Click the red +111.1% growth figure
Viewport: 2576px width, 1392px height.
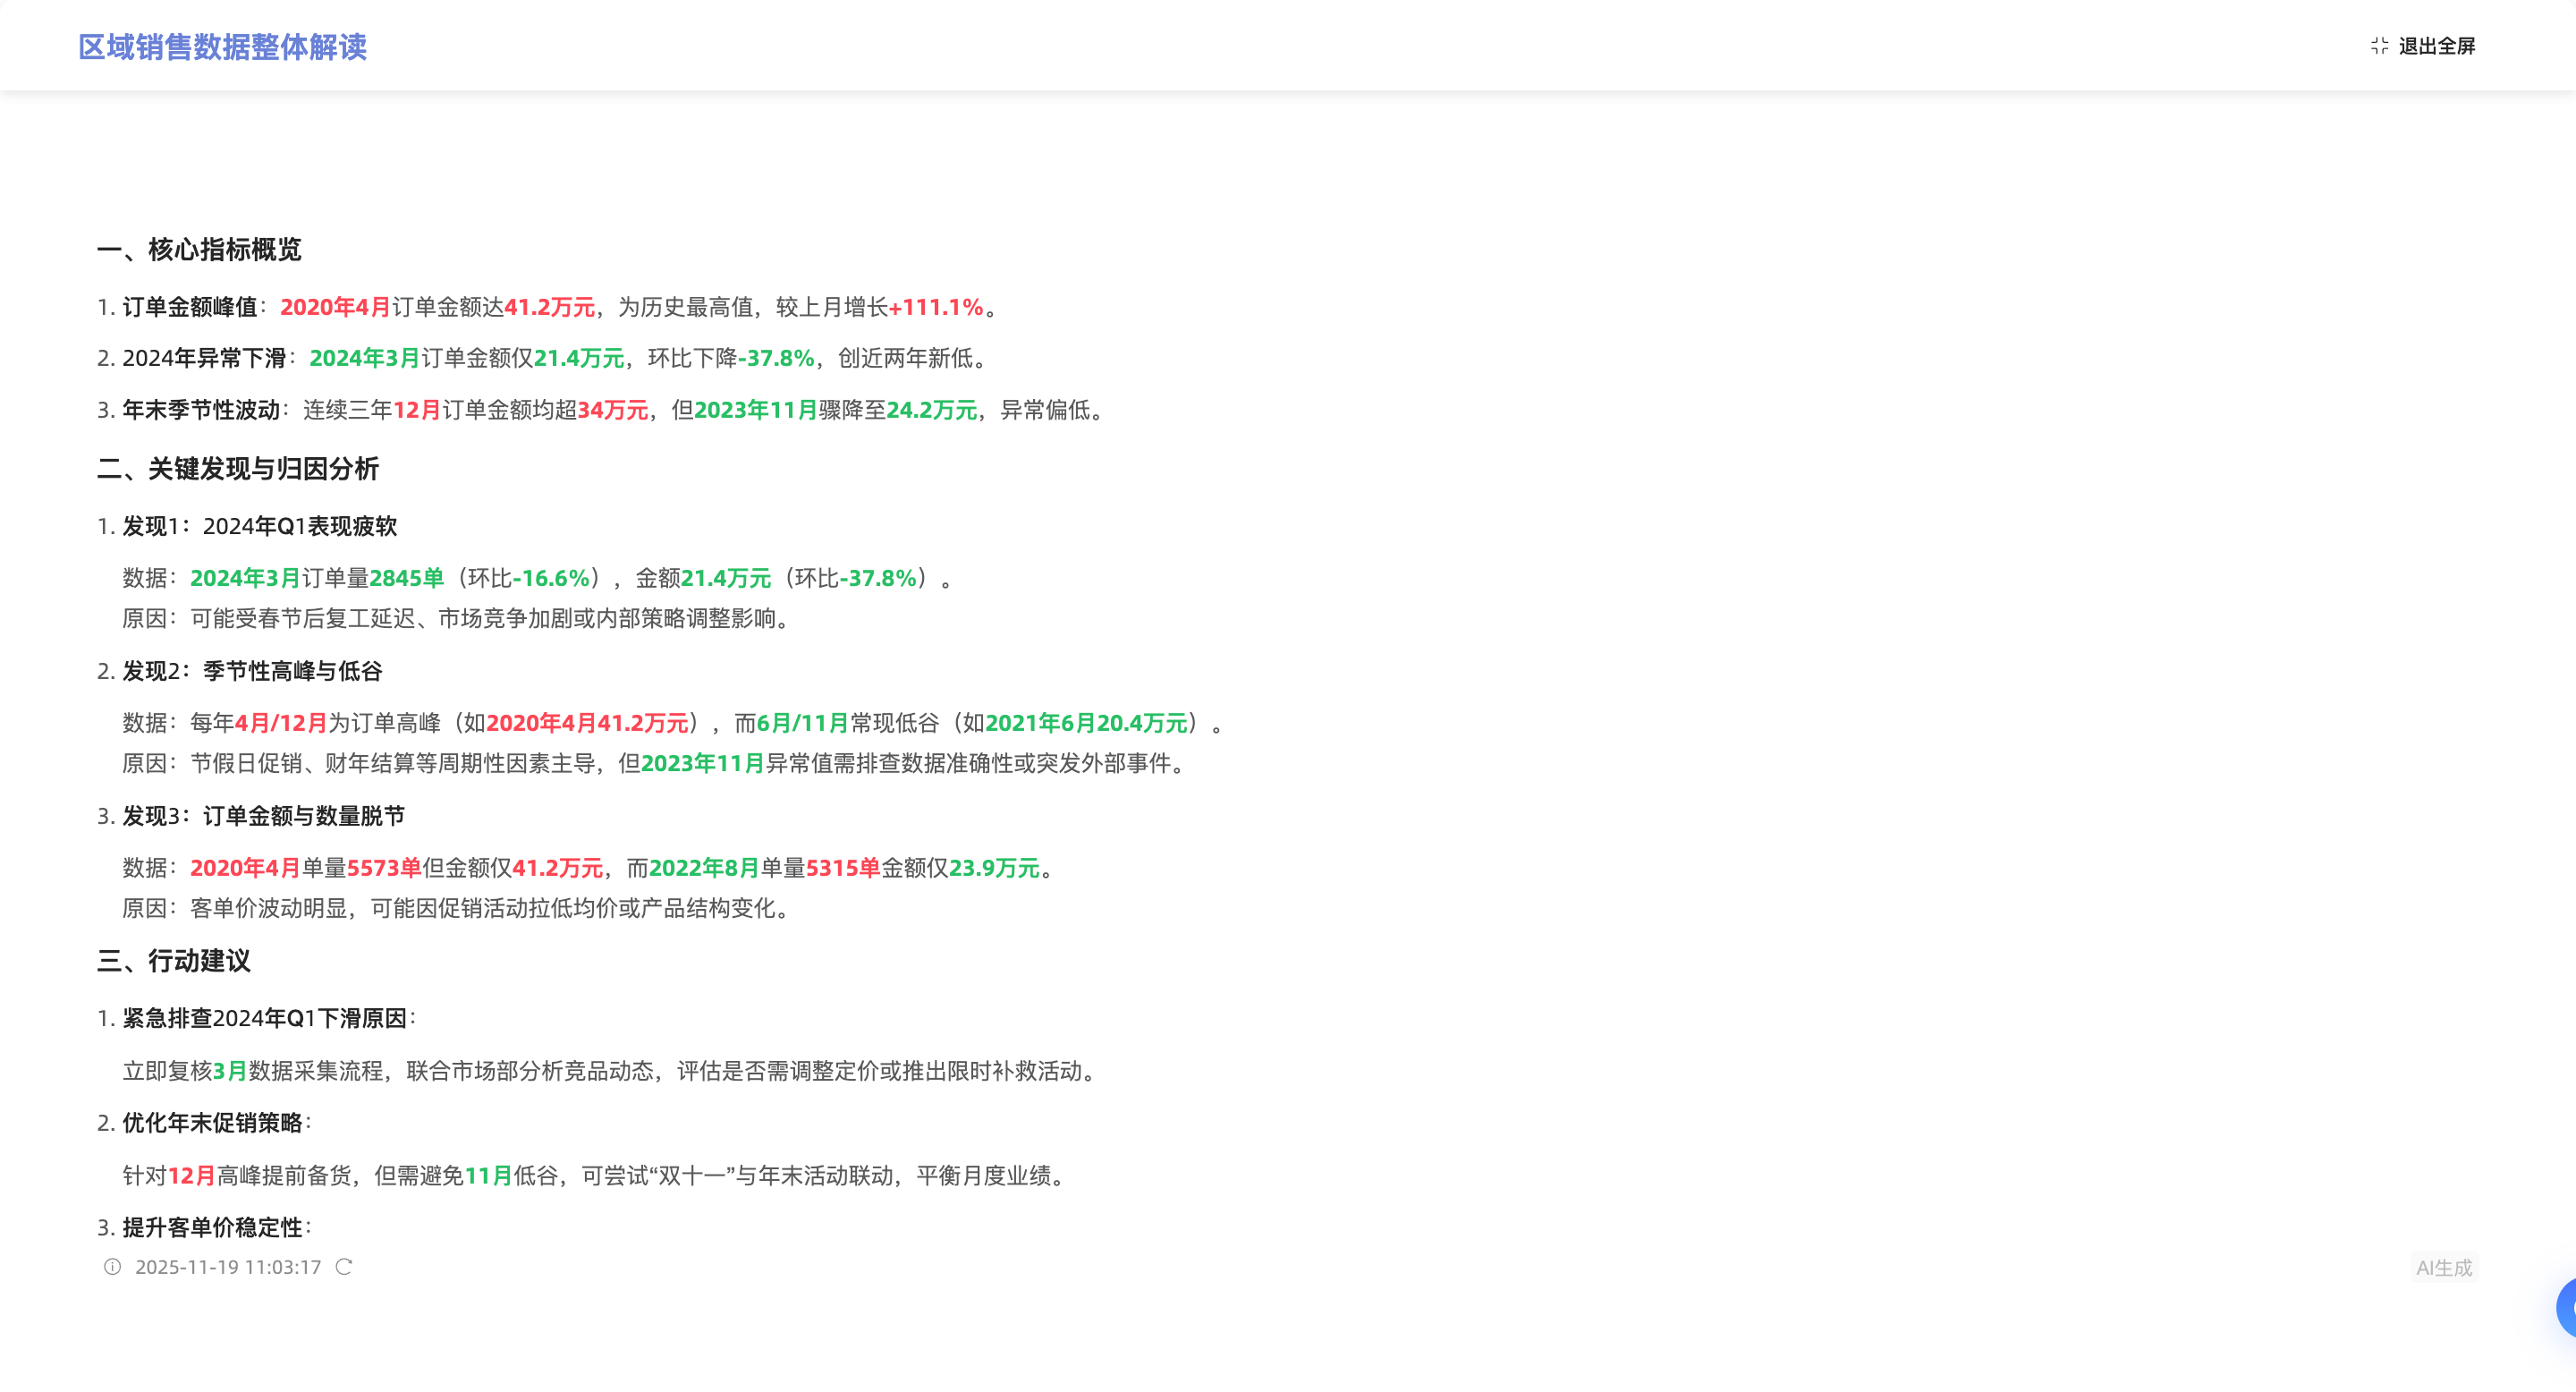point(936,307)
